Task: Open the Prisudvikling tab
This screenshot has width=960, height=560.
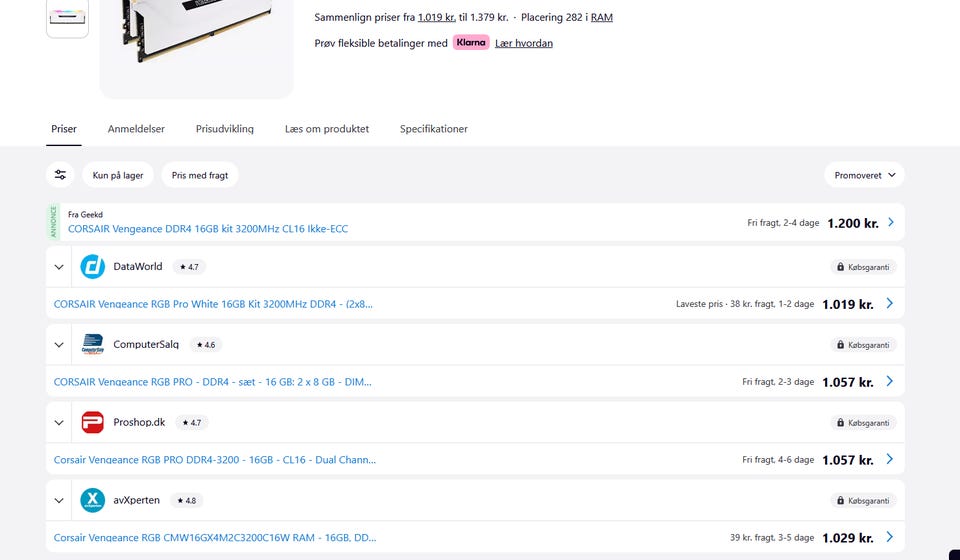Action: (x=224, y=129)
